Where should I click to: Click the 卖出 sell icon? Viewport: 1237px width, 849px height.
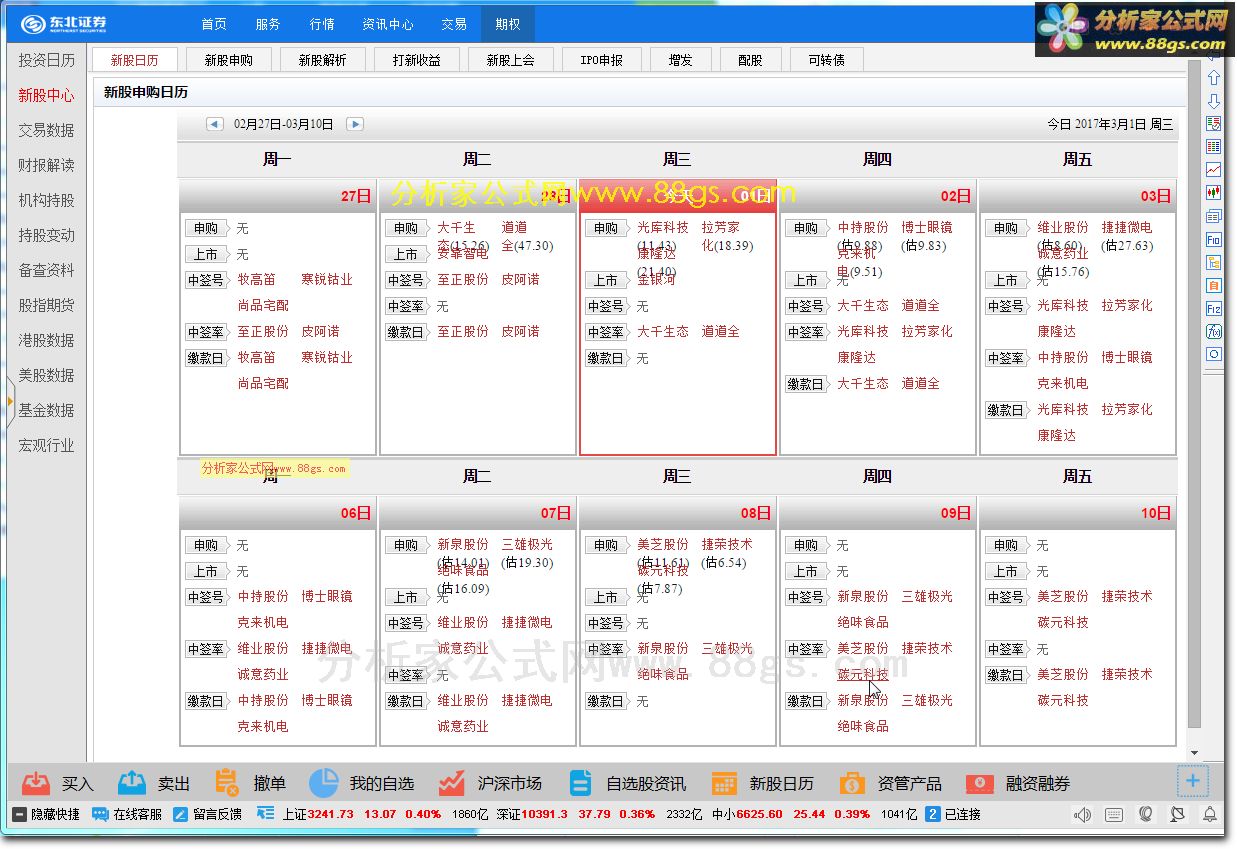(132, 783)
